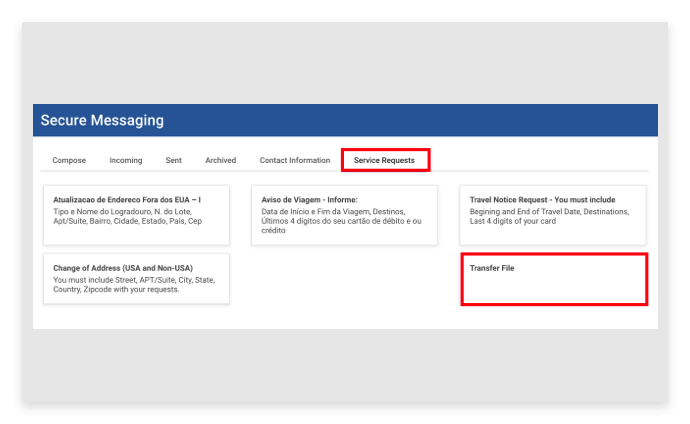The image size is (690, 424).
Task: Click blank area inside Transfer File card
Action: [x=553, y=289]
